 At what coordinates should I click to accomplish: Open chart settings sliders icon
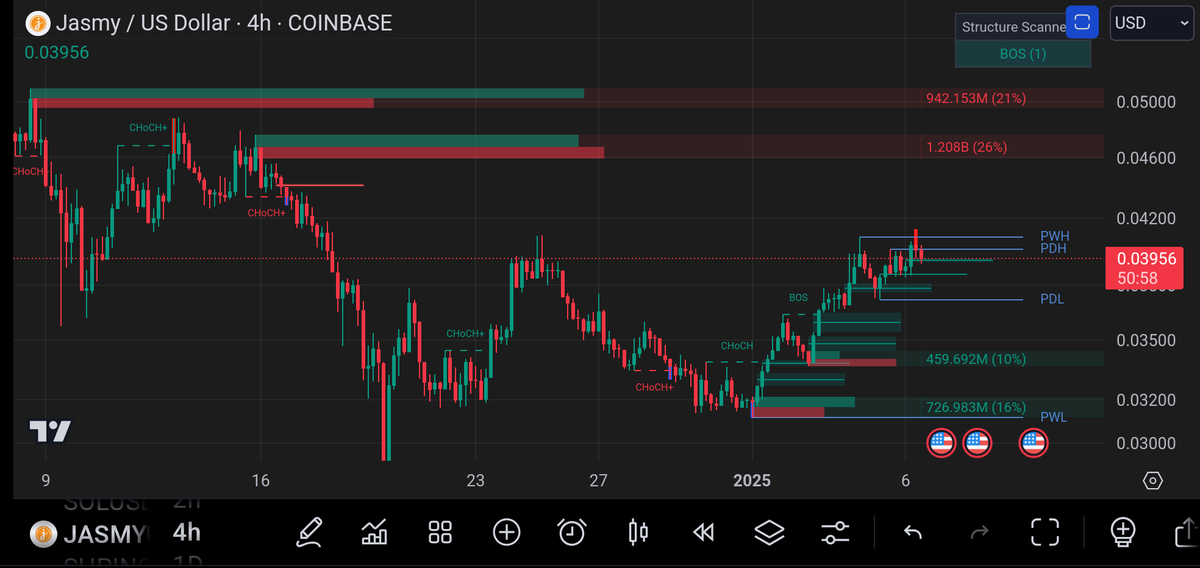pos(834,532)
